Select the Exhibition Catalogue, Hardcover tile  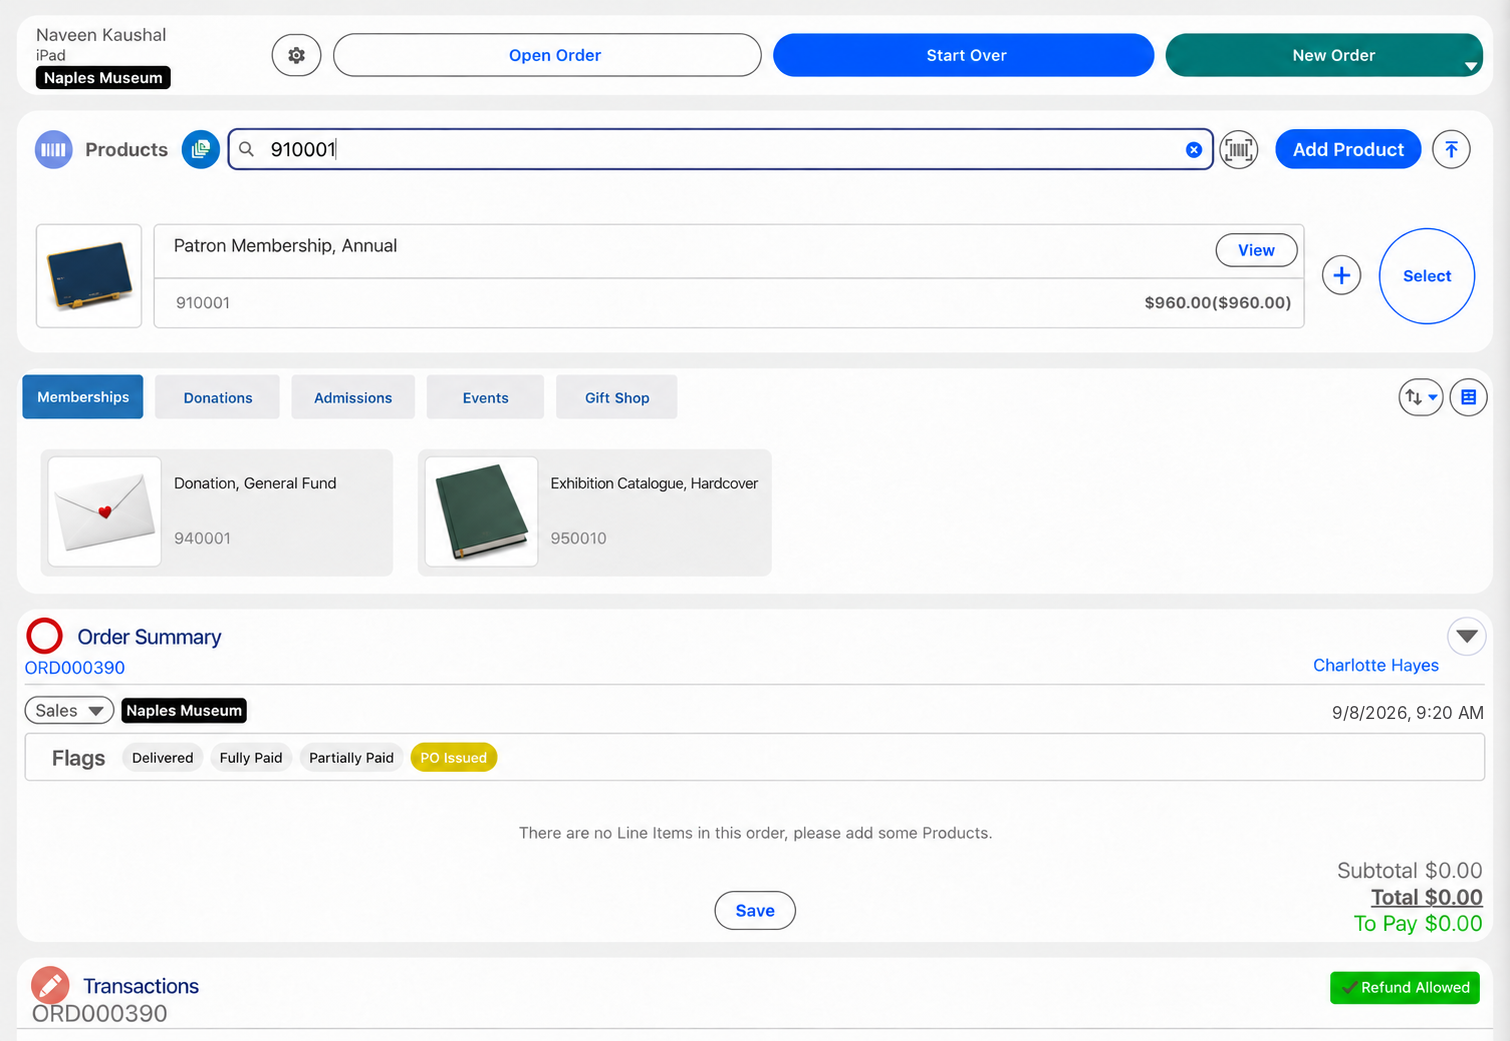(x=594, y=512)
